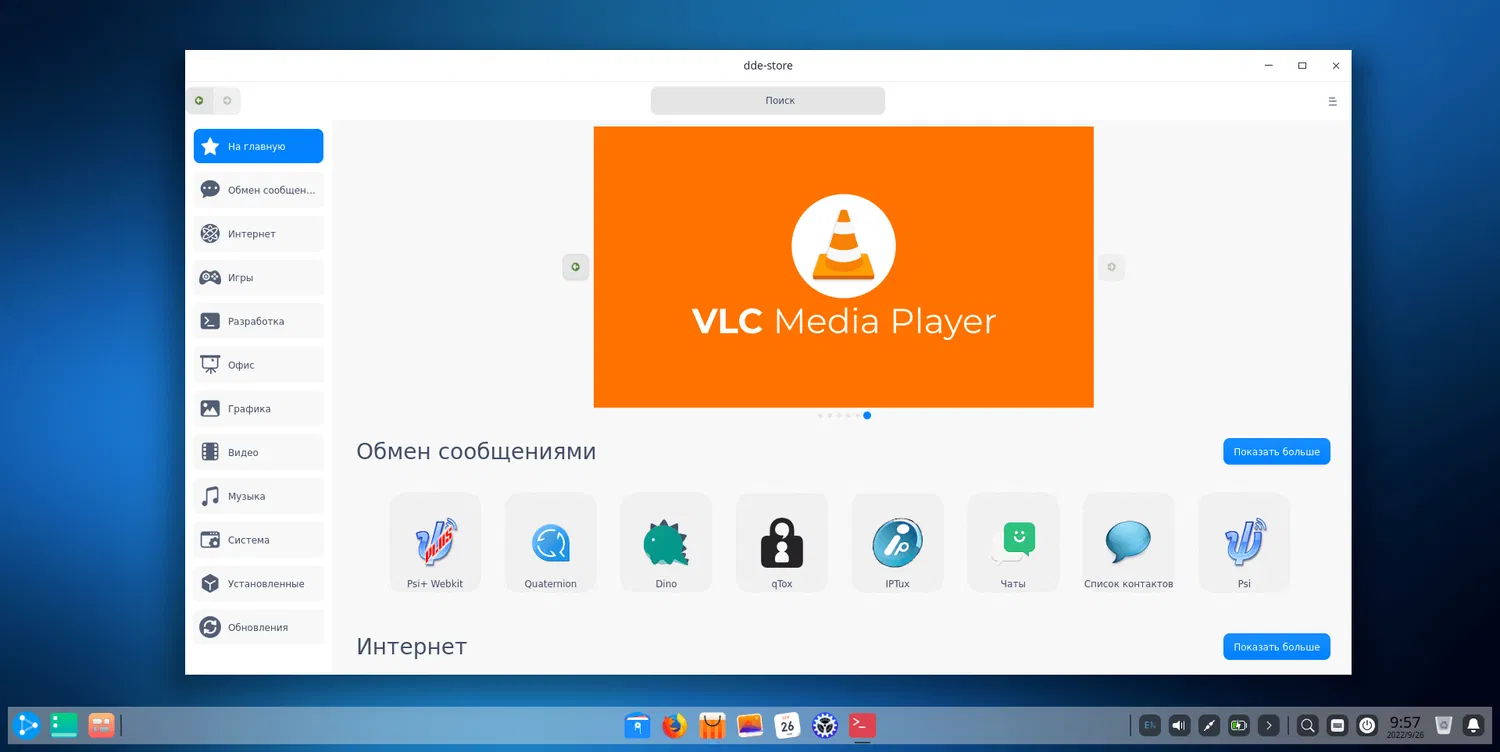Viewport: 1500px width, 752px height.
Task: Go forward with the toolbar forward arrow
Action: [227, 101]
